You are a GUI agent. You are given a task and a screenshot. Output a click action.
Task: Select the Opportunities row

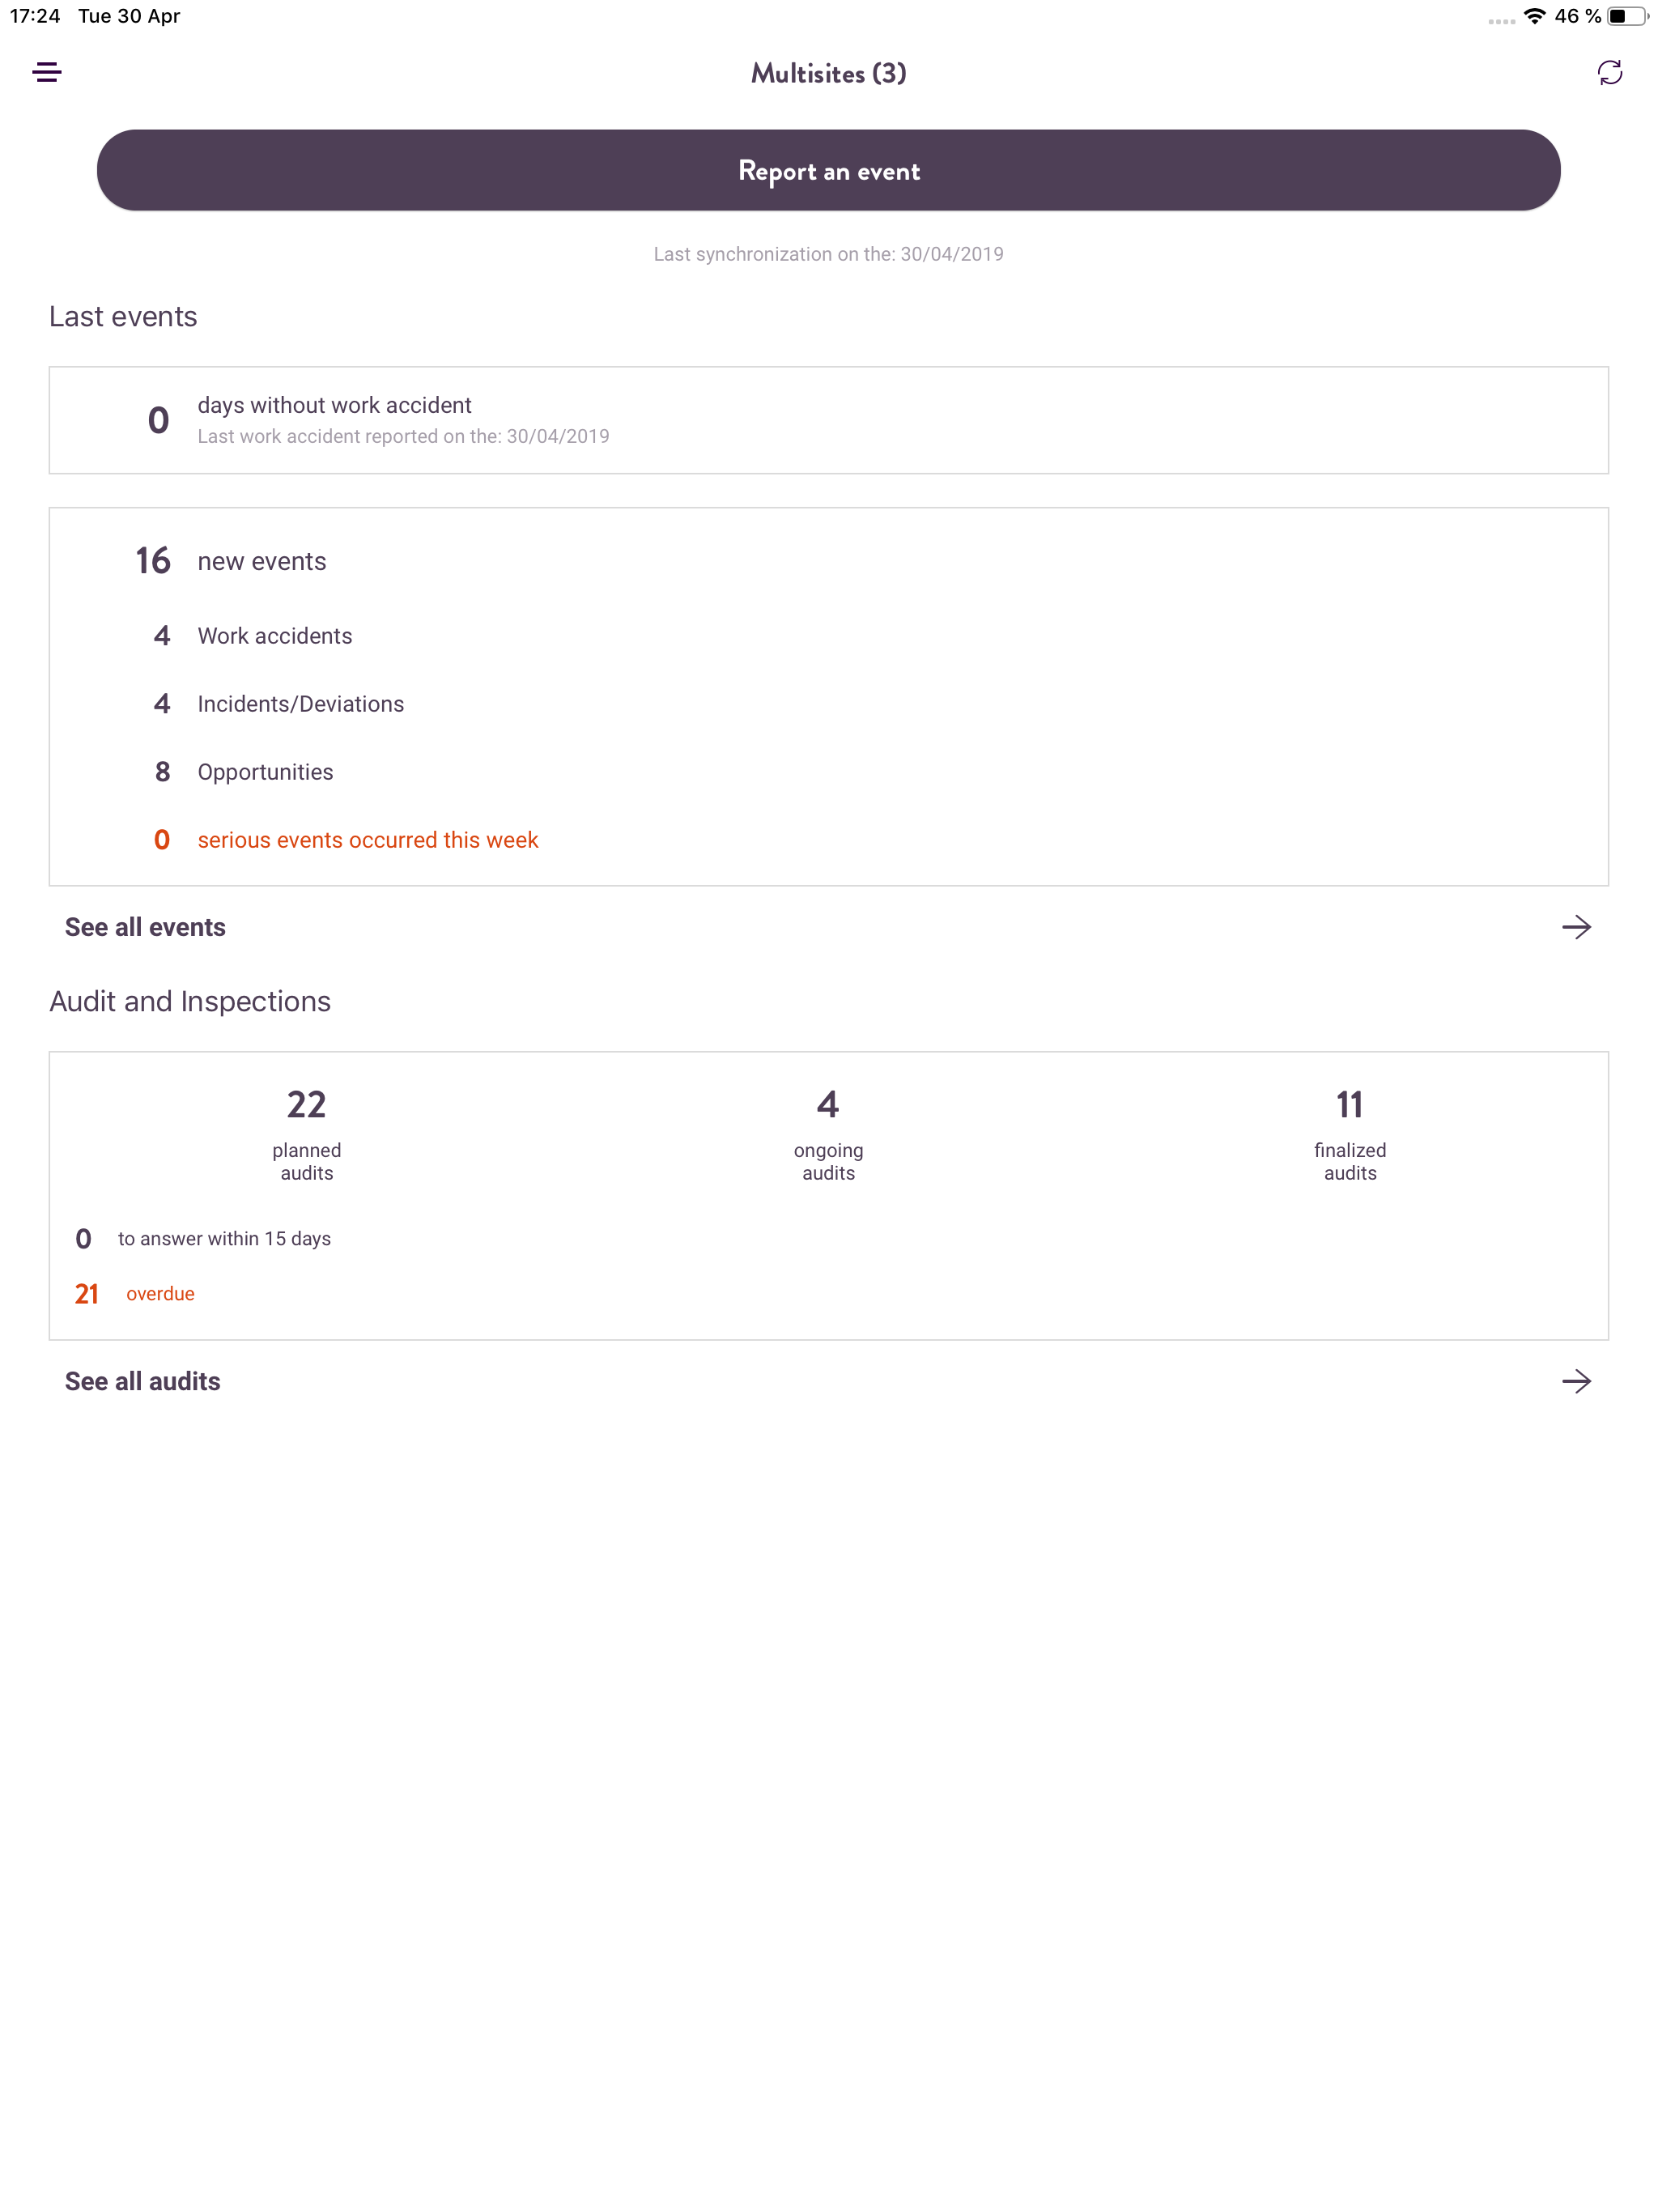[x=243, y=772]
